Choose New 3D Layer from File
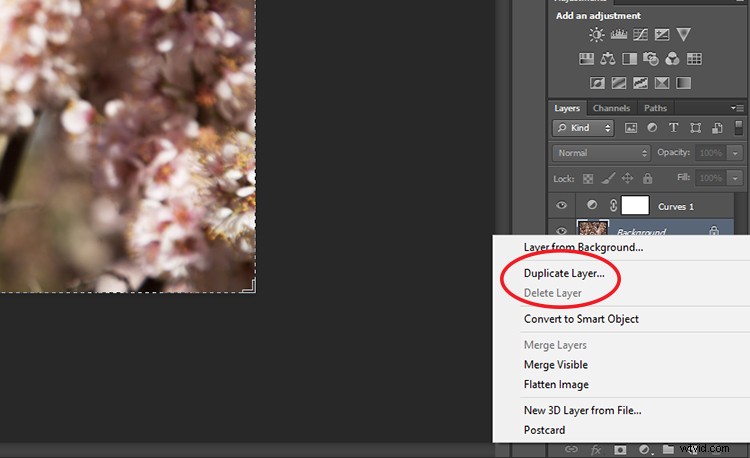750x458 pixels. (x=583, y=410)
